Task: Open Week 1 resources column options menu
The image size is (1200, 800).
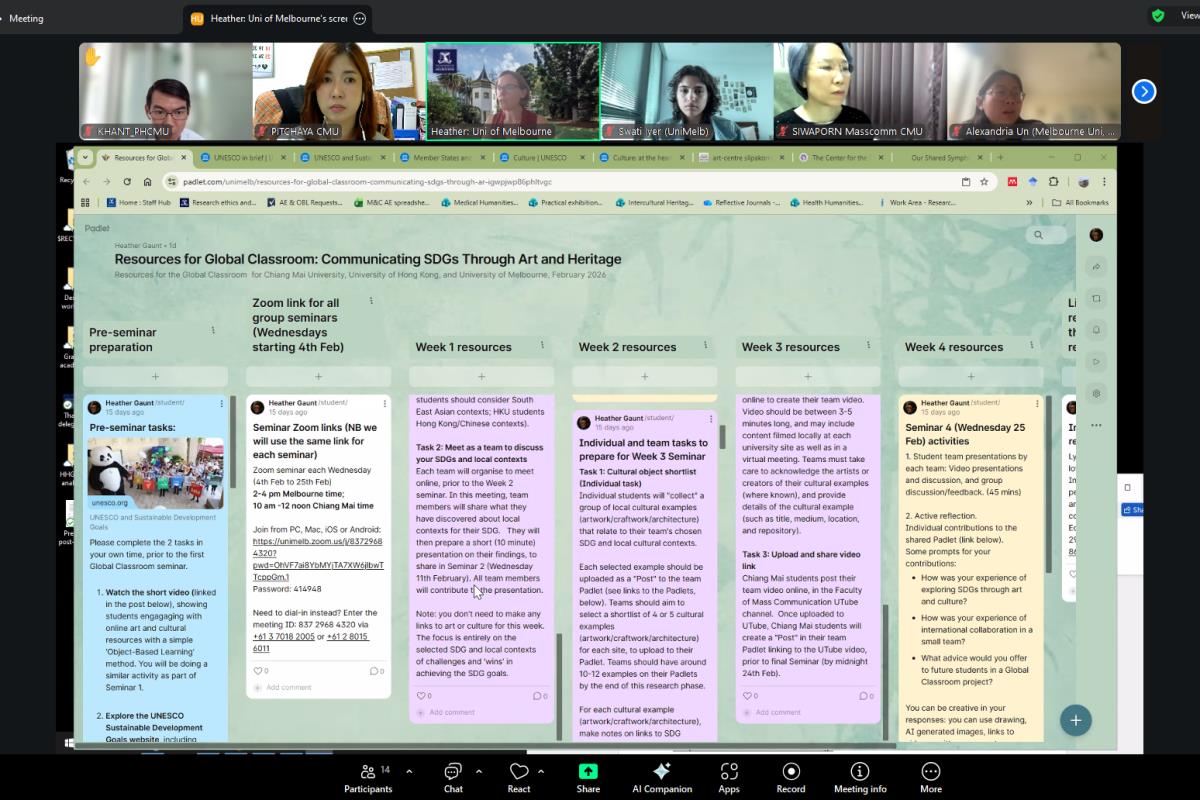Action: click(543, 345)
